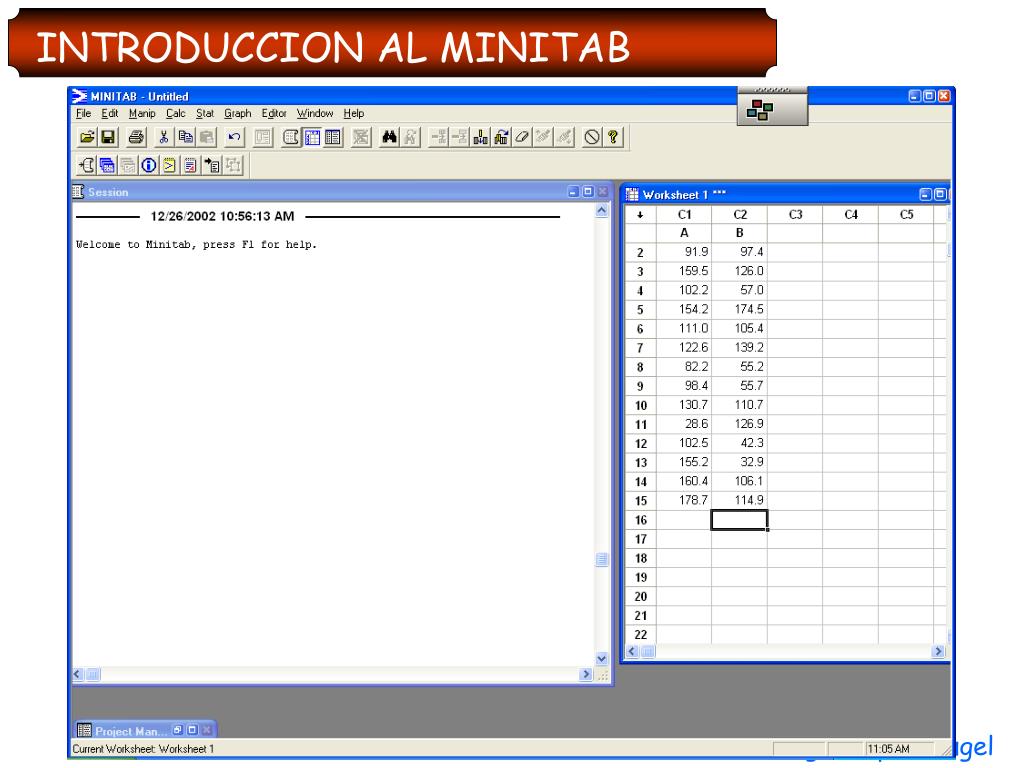Open the Window menu
The width and height of the screenshot is (1024, 768).
point(315,114)
